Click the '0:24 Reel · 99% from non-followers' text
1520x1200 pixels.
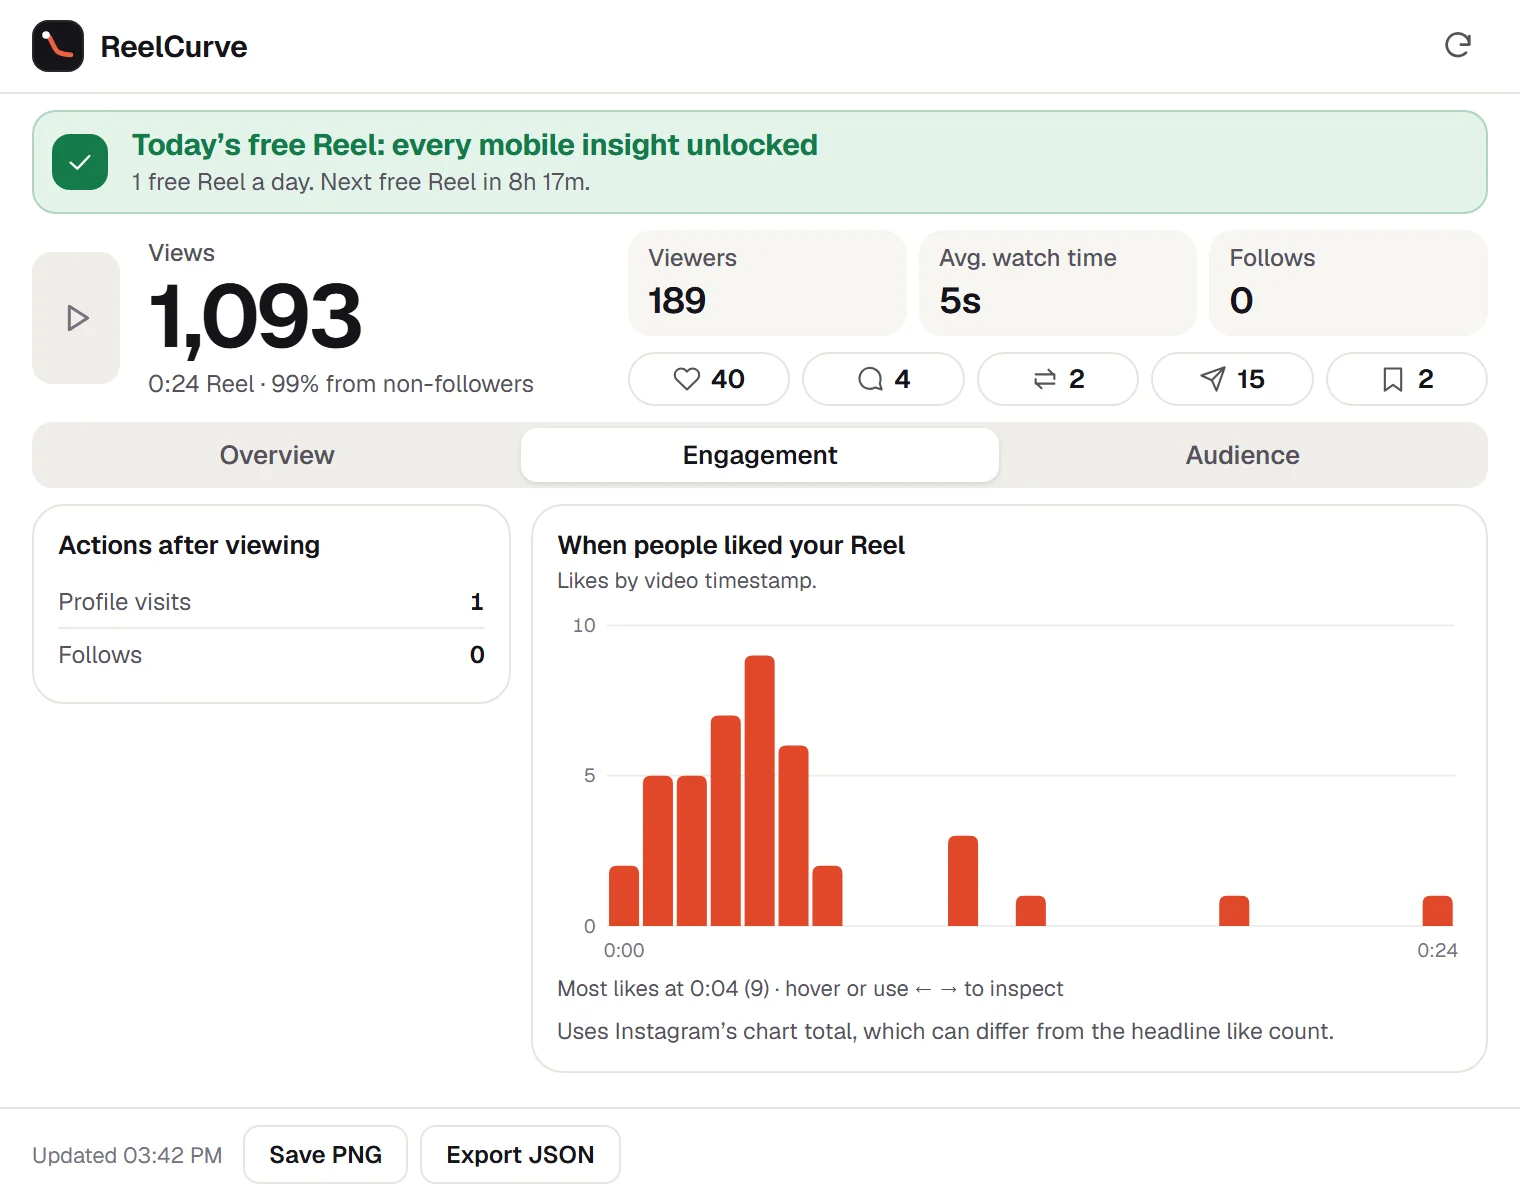point(341,384)
